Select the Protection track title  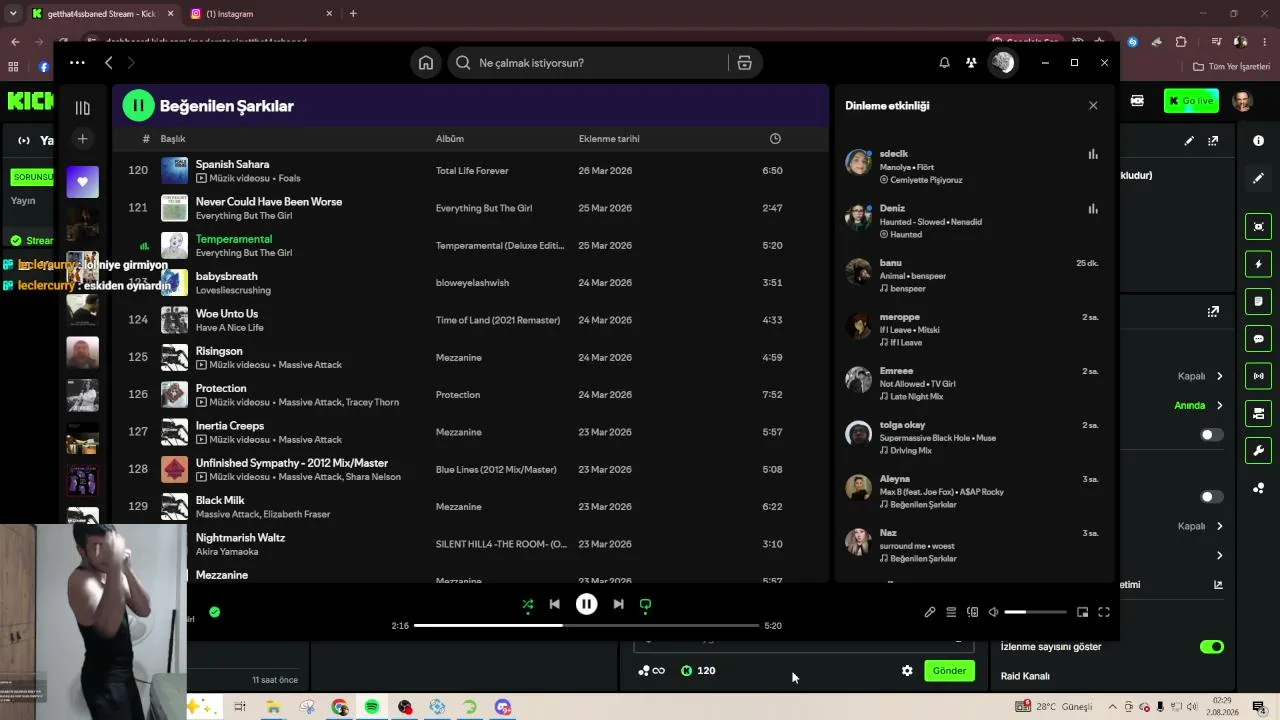click(x=221, y=388)
